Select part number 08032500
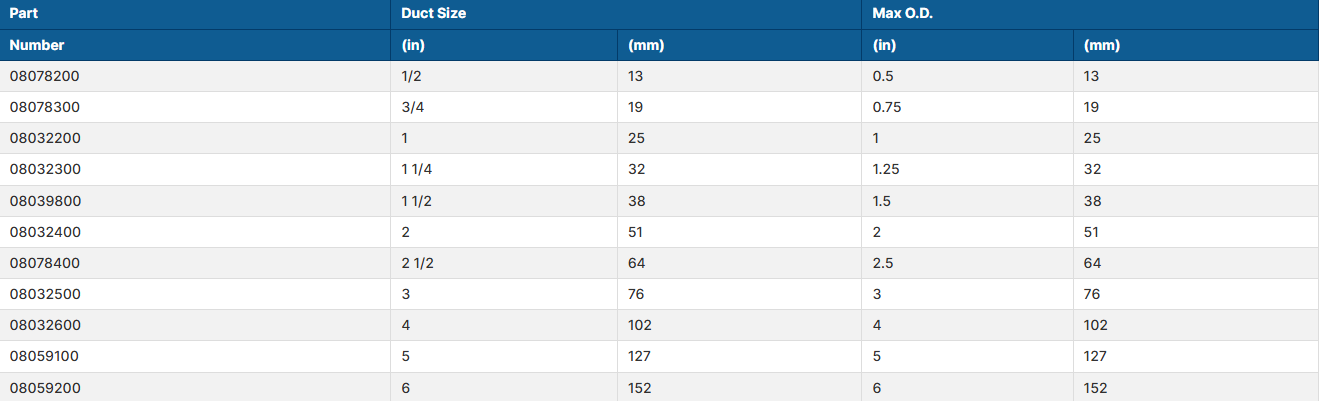This screenshot has width=1319, height=401. pos(45,294)
